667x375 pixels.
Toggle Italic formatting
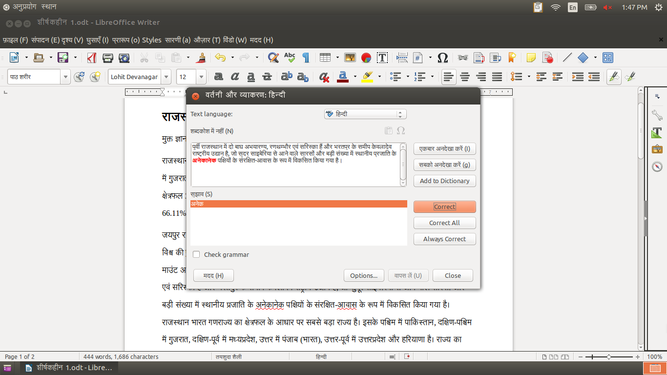coord(235,77)
